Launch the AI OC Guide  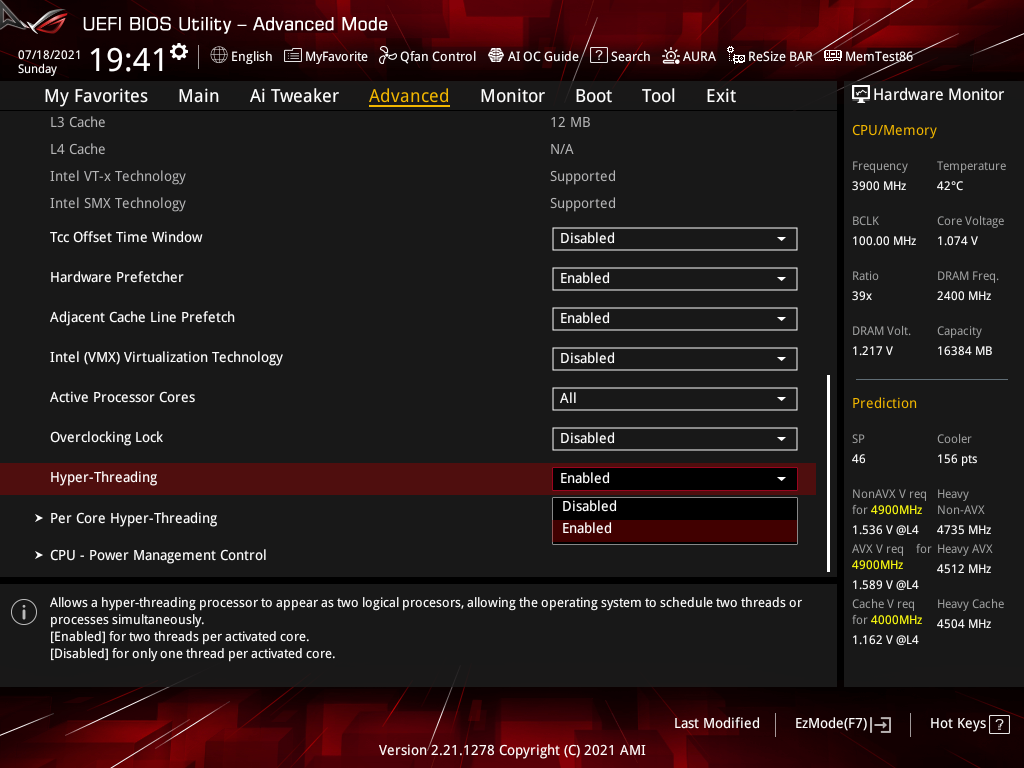533,56
